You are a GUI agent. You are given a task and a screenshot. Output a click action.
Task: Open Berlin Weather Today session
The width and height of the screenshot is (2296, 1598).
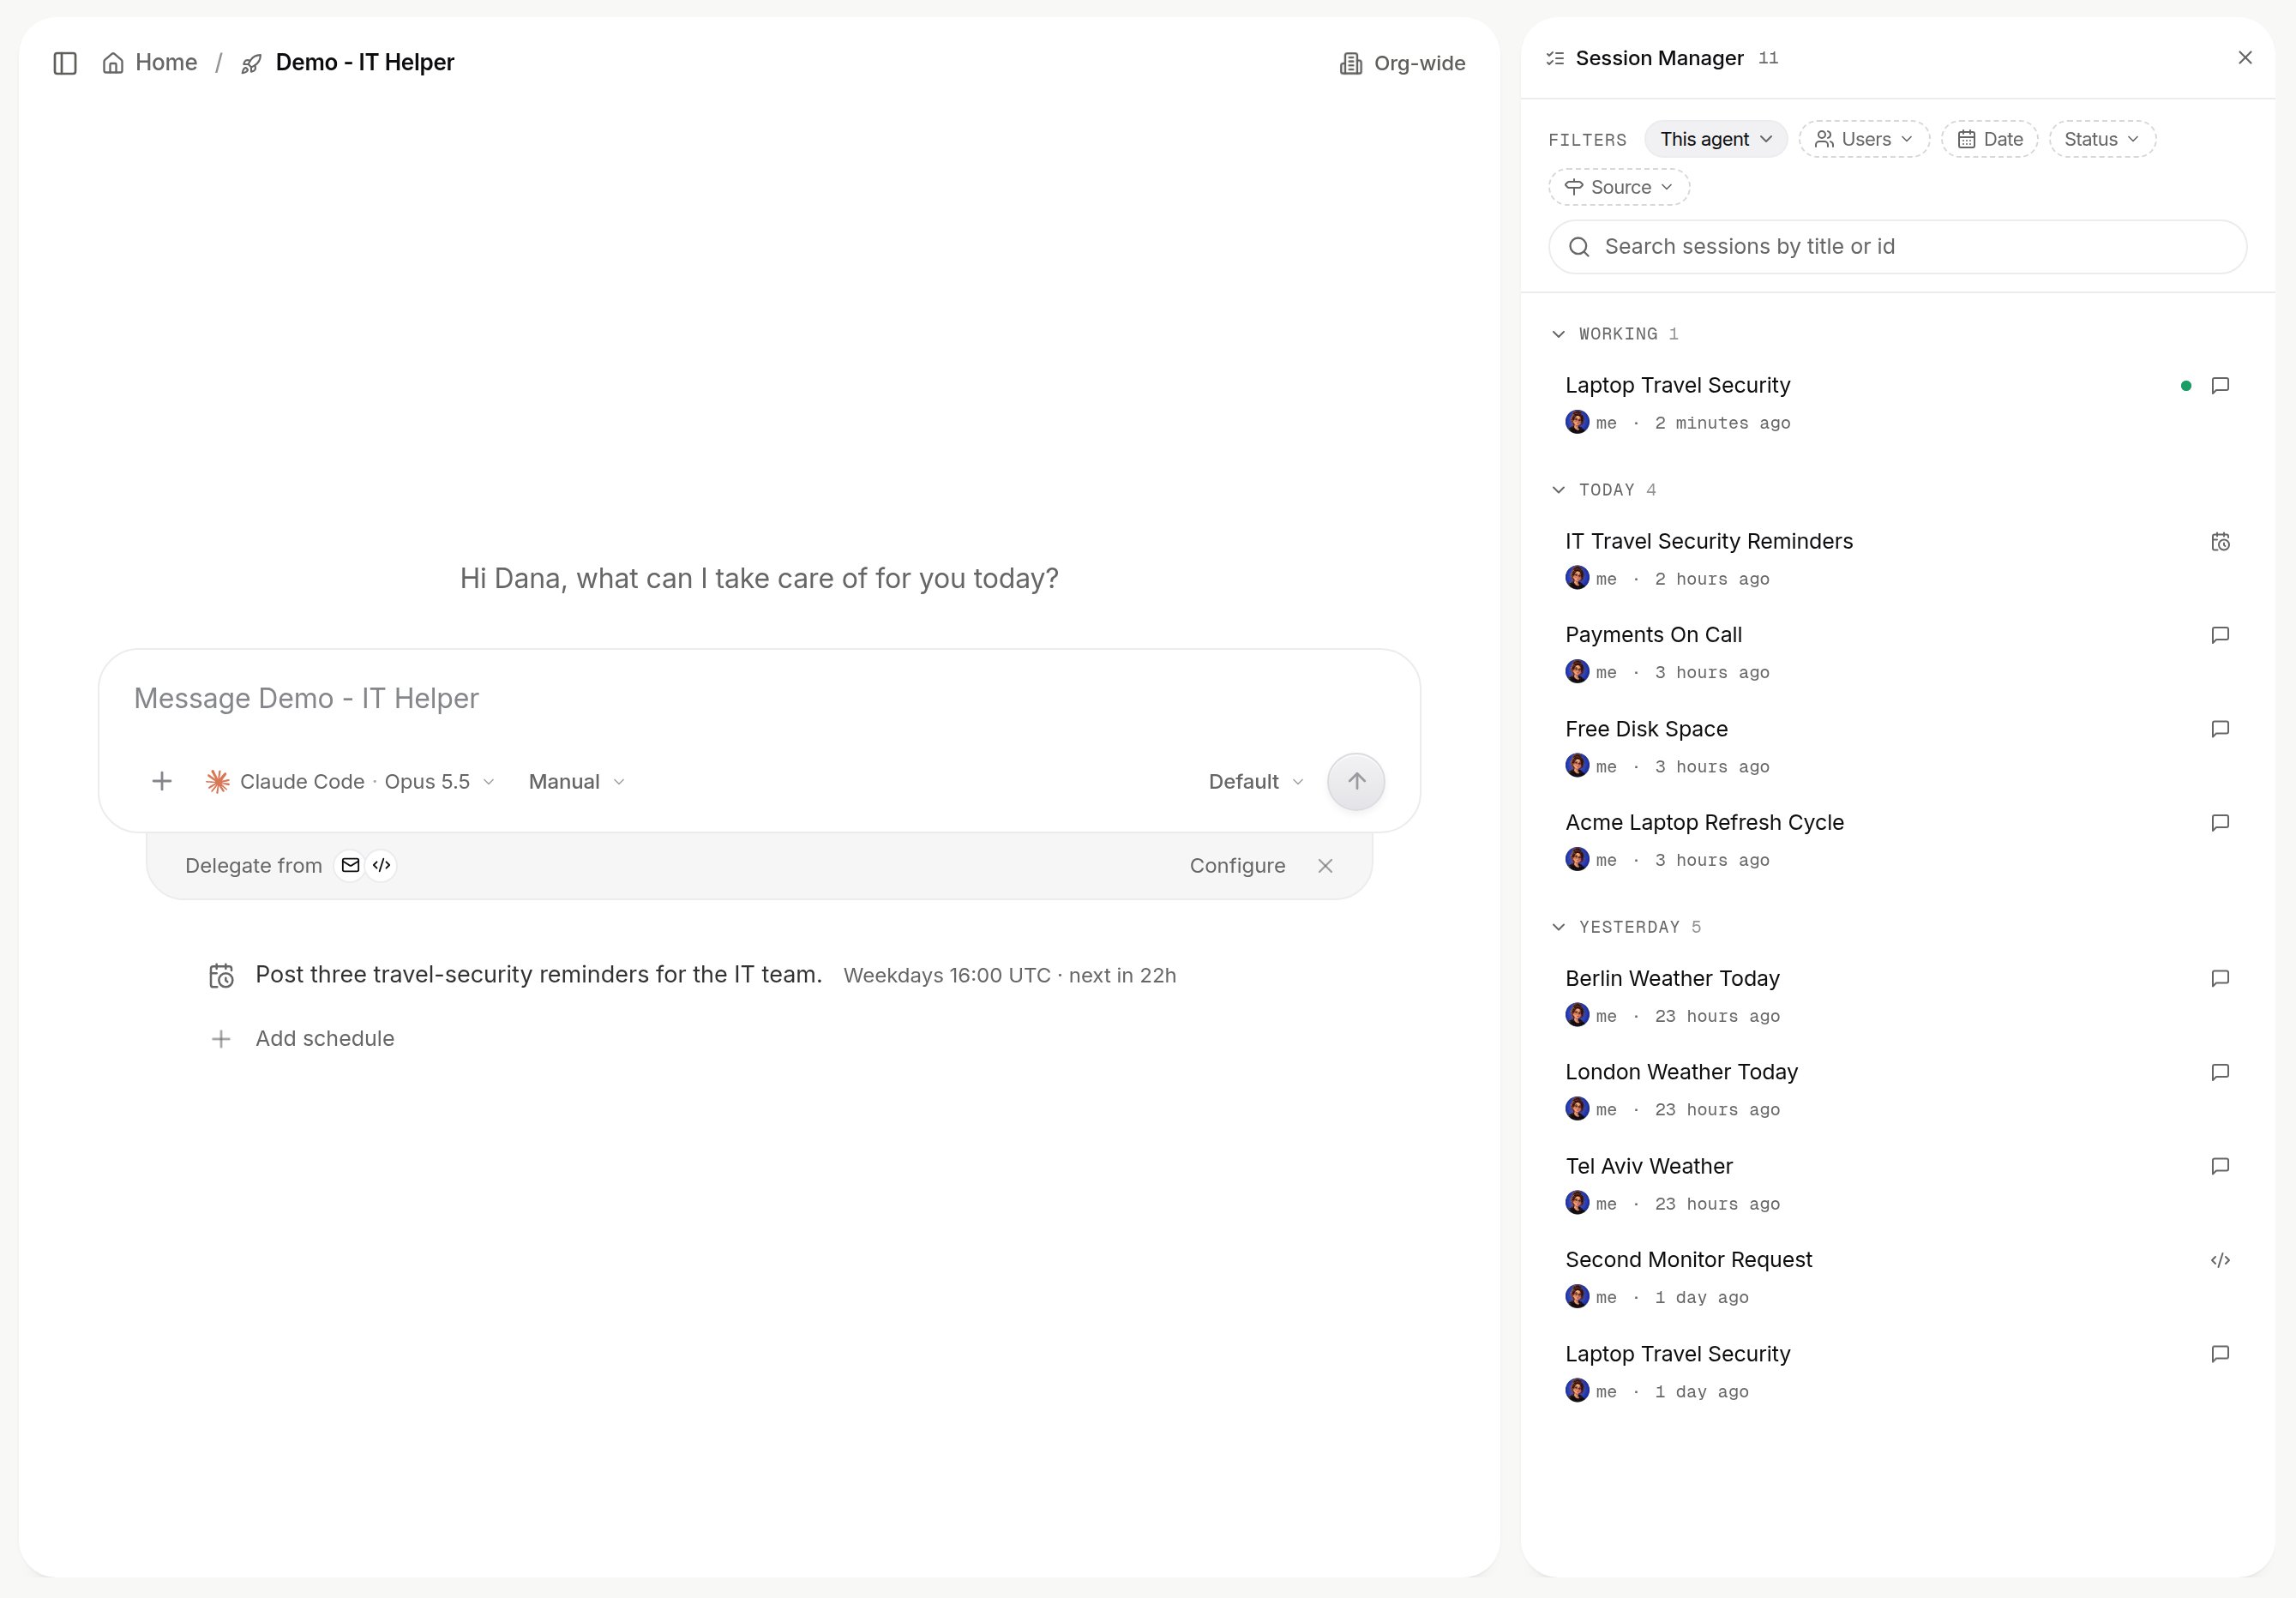[x=1897, y=996]
